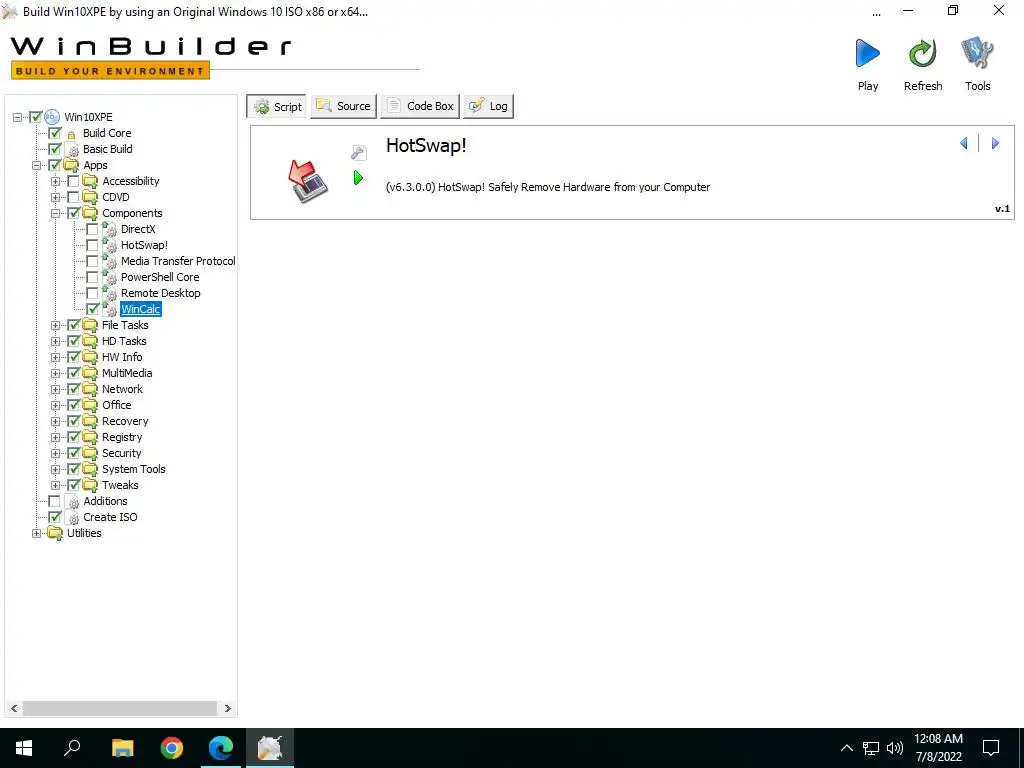Click the Apps folder icon
1024x768 pixels.
click(71, 165)
